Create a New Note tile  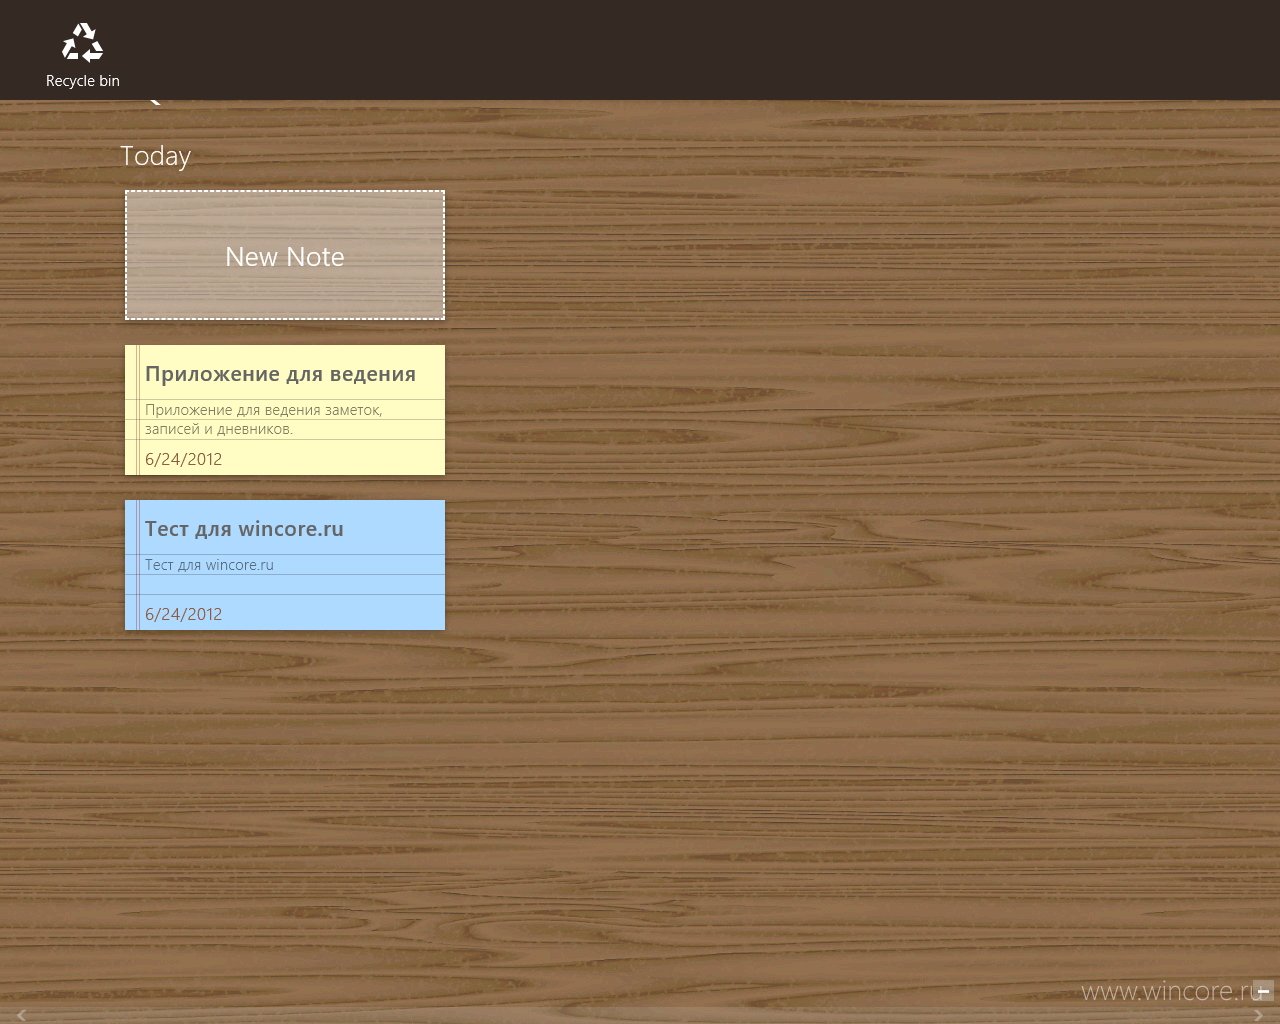coord(285,255)
